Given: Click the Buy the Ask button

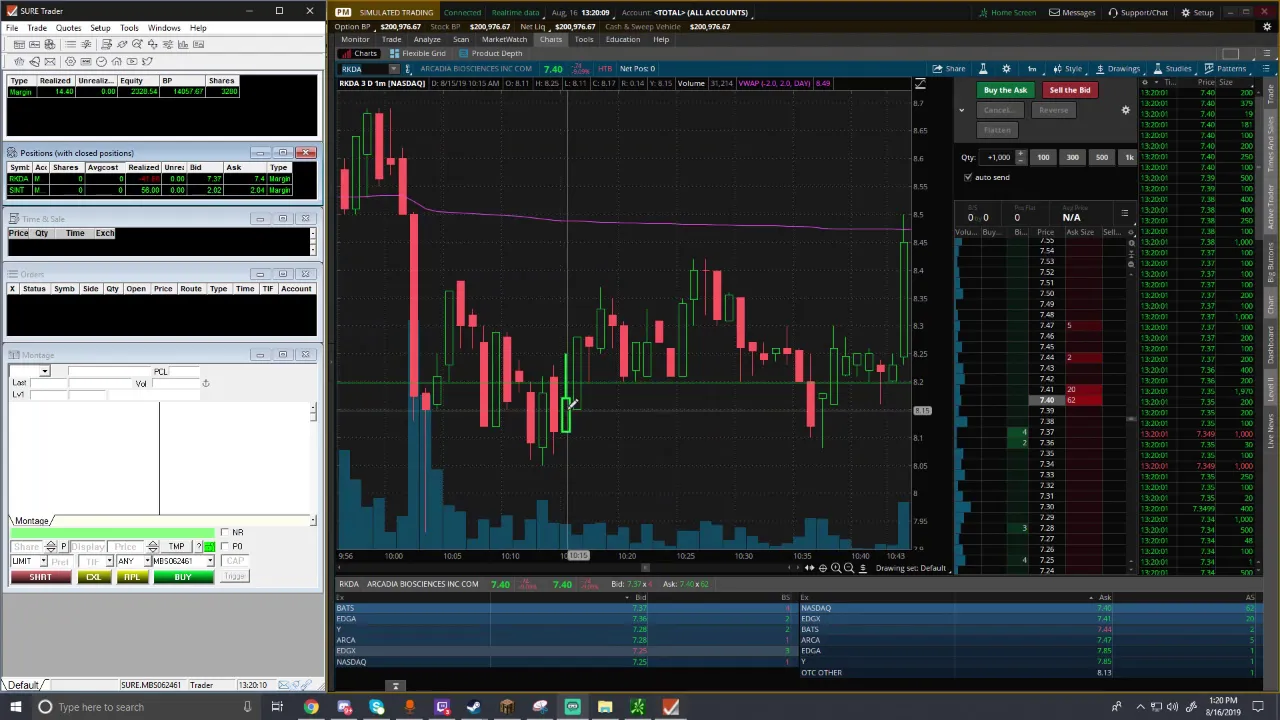Looking at the screenshot, I should [x=1005, y=90].
